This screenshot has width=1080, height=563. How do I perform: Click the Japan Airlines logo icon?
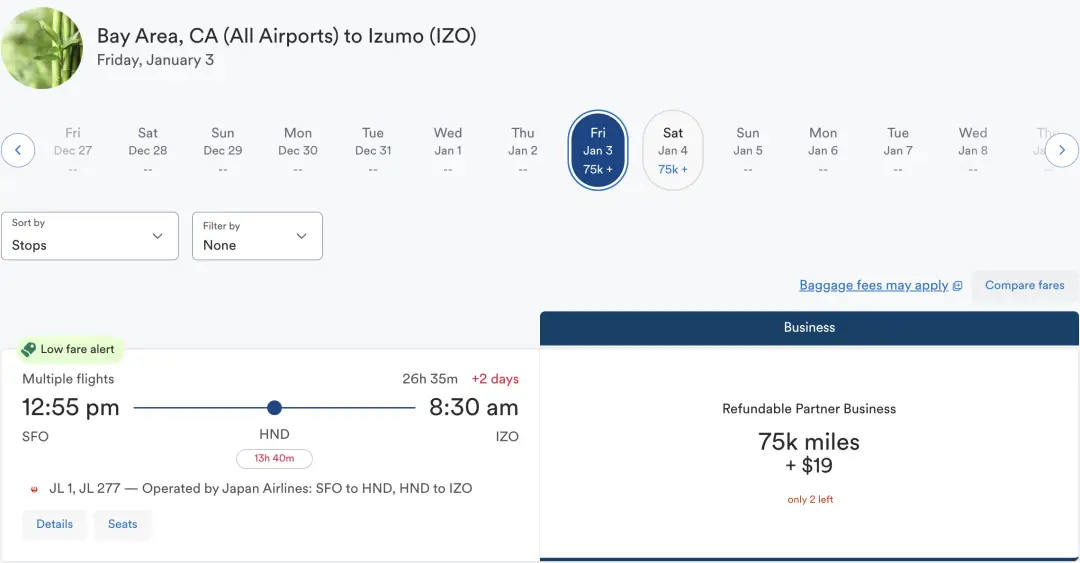tap(36, 489)
